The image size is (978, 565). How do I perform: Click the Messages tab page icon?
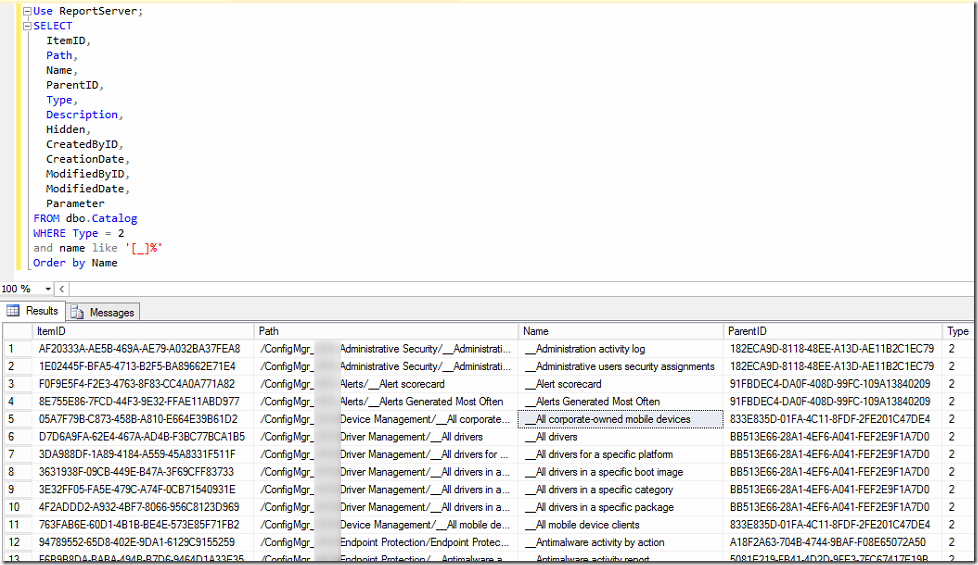78,312
